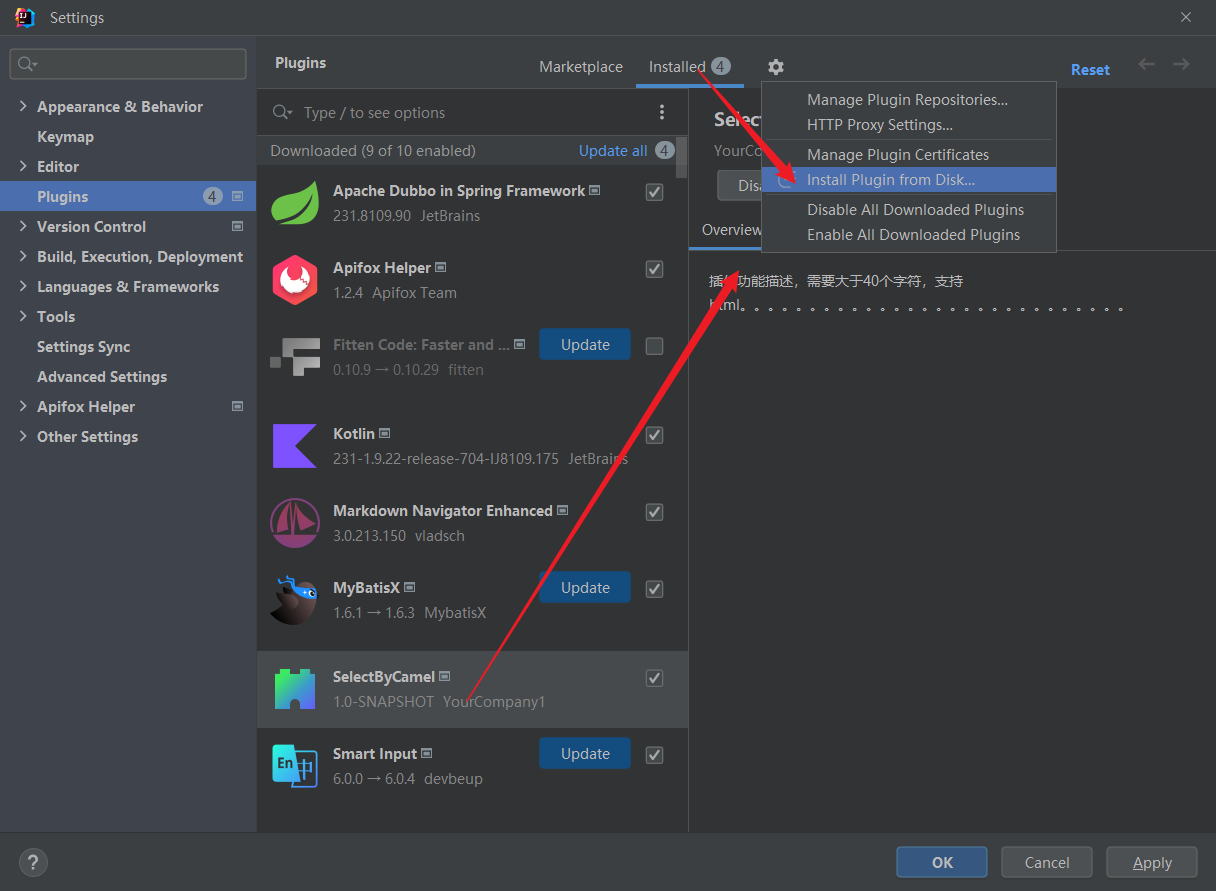Toggle Markdown Navigator Enhanced checkbox
This screenshot has width=1216, height=891.
[x=655, y=512]
